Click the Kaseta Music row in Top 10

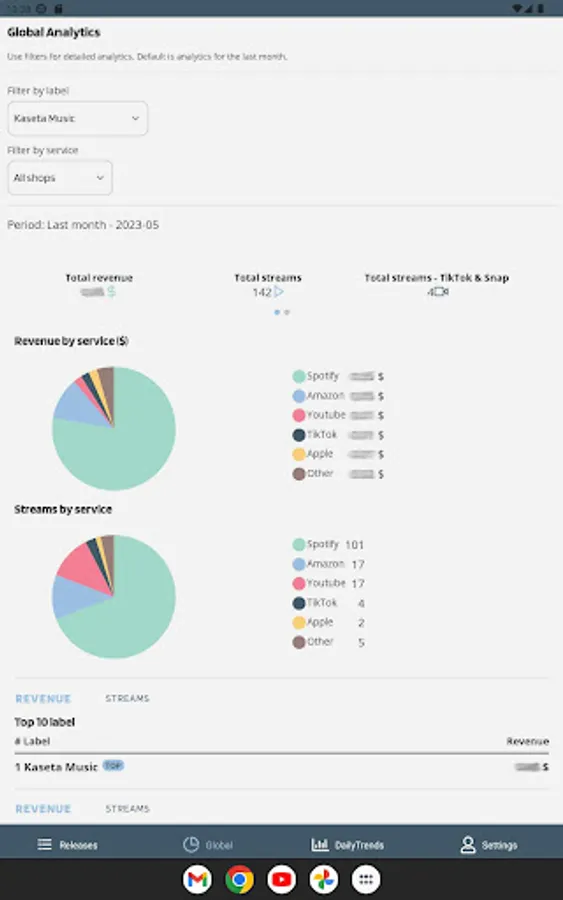click(x=281, y=767)
